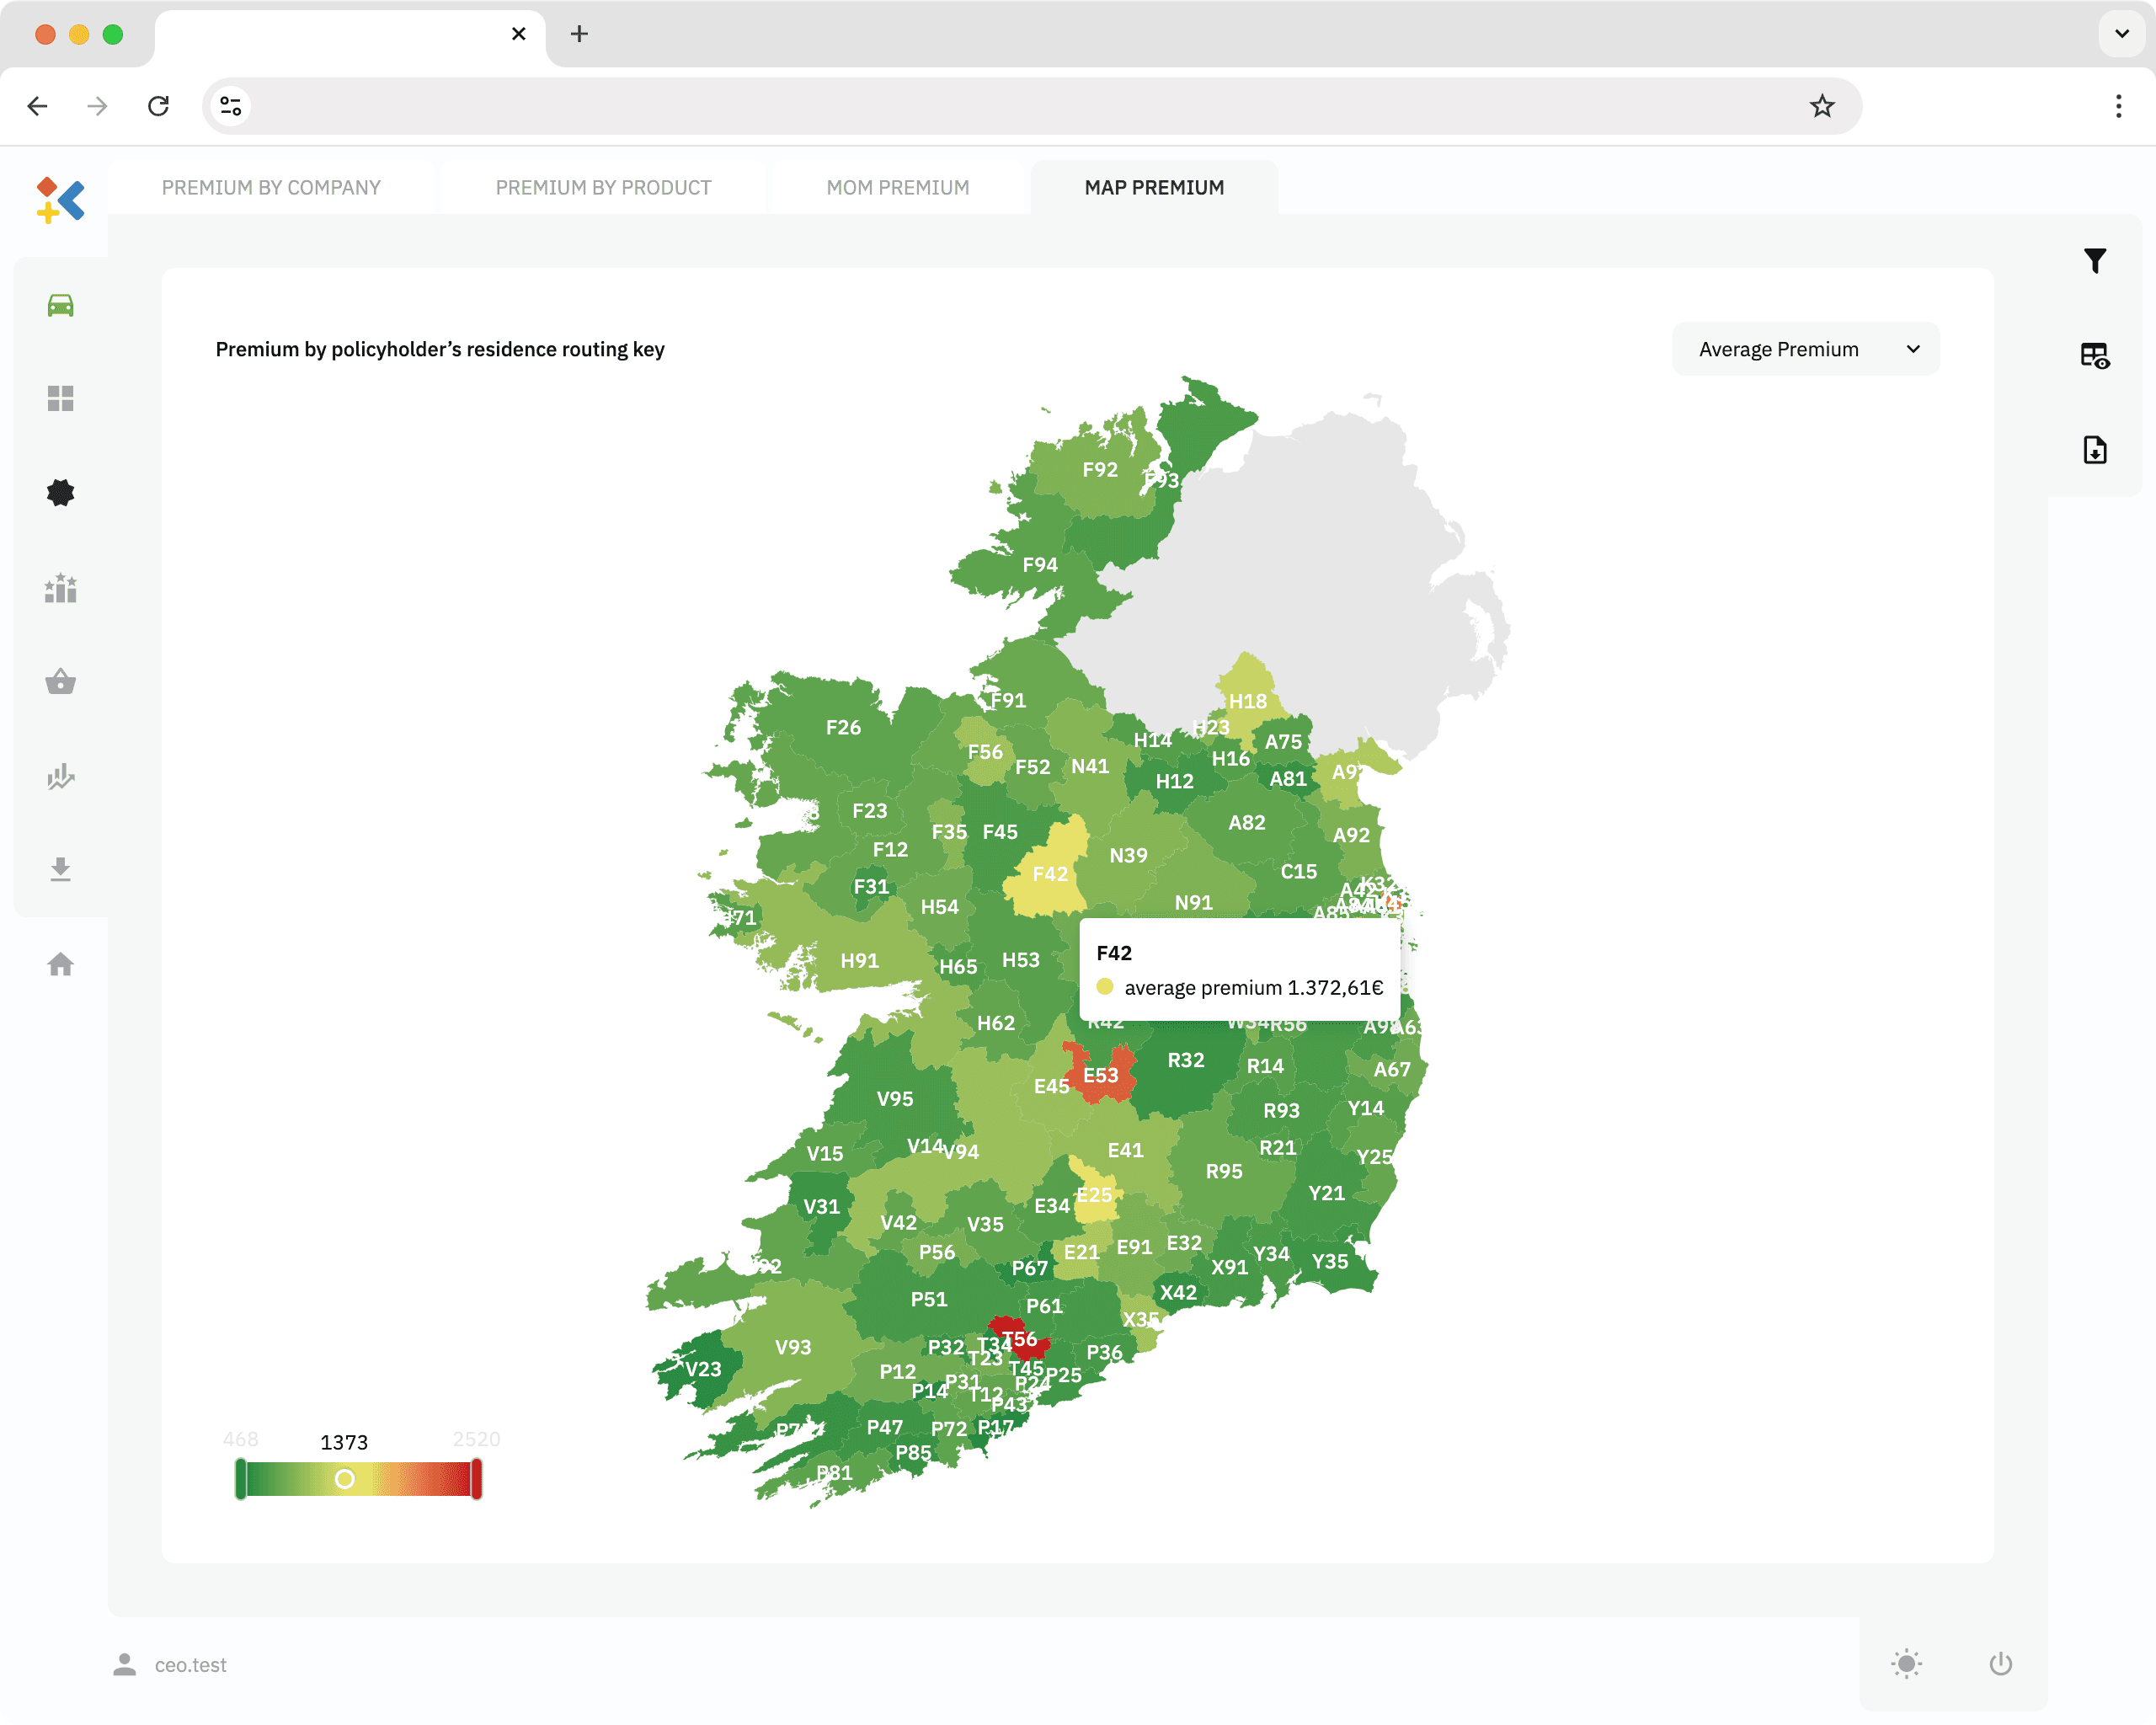Select the H18 region on map
This screenshot has width=2156, height=1725.
1247,701
